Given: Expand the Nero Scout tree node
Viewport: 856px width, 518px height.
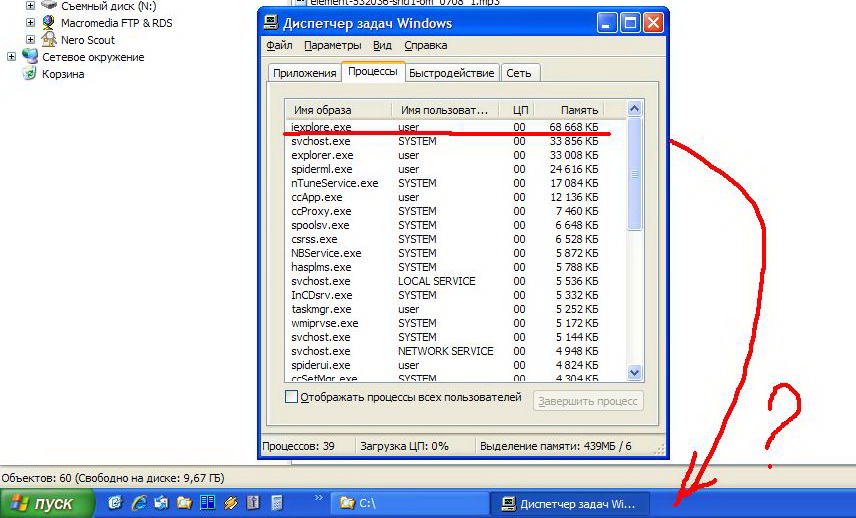Looking at the screenshot, I should click(x=30, y=40).
